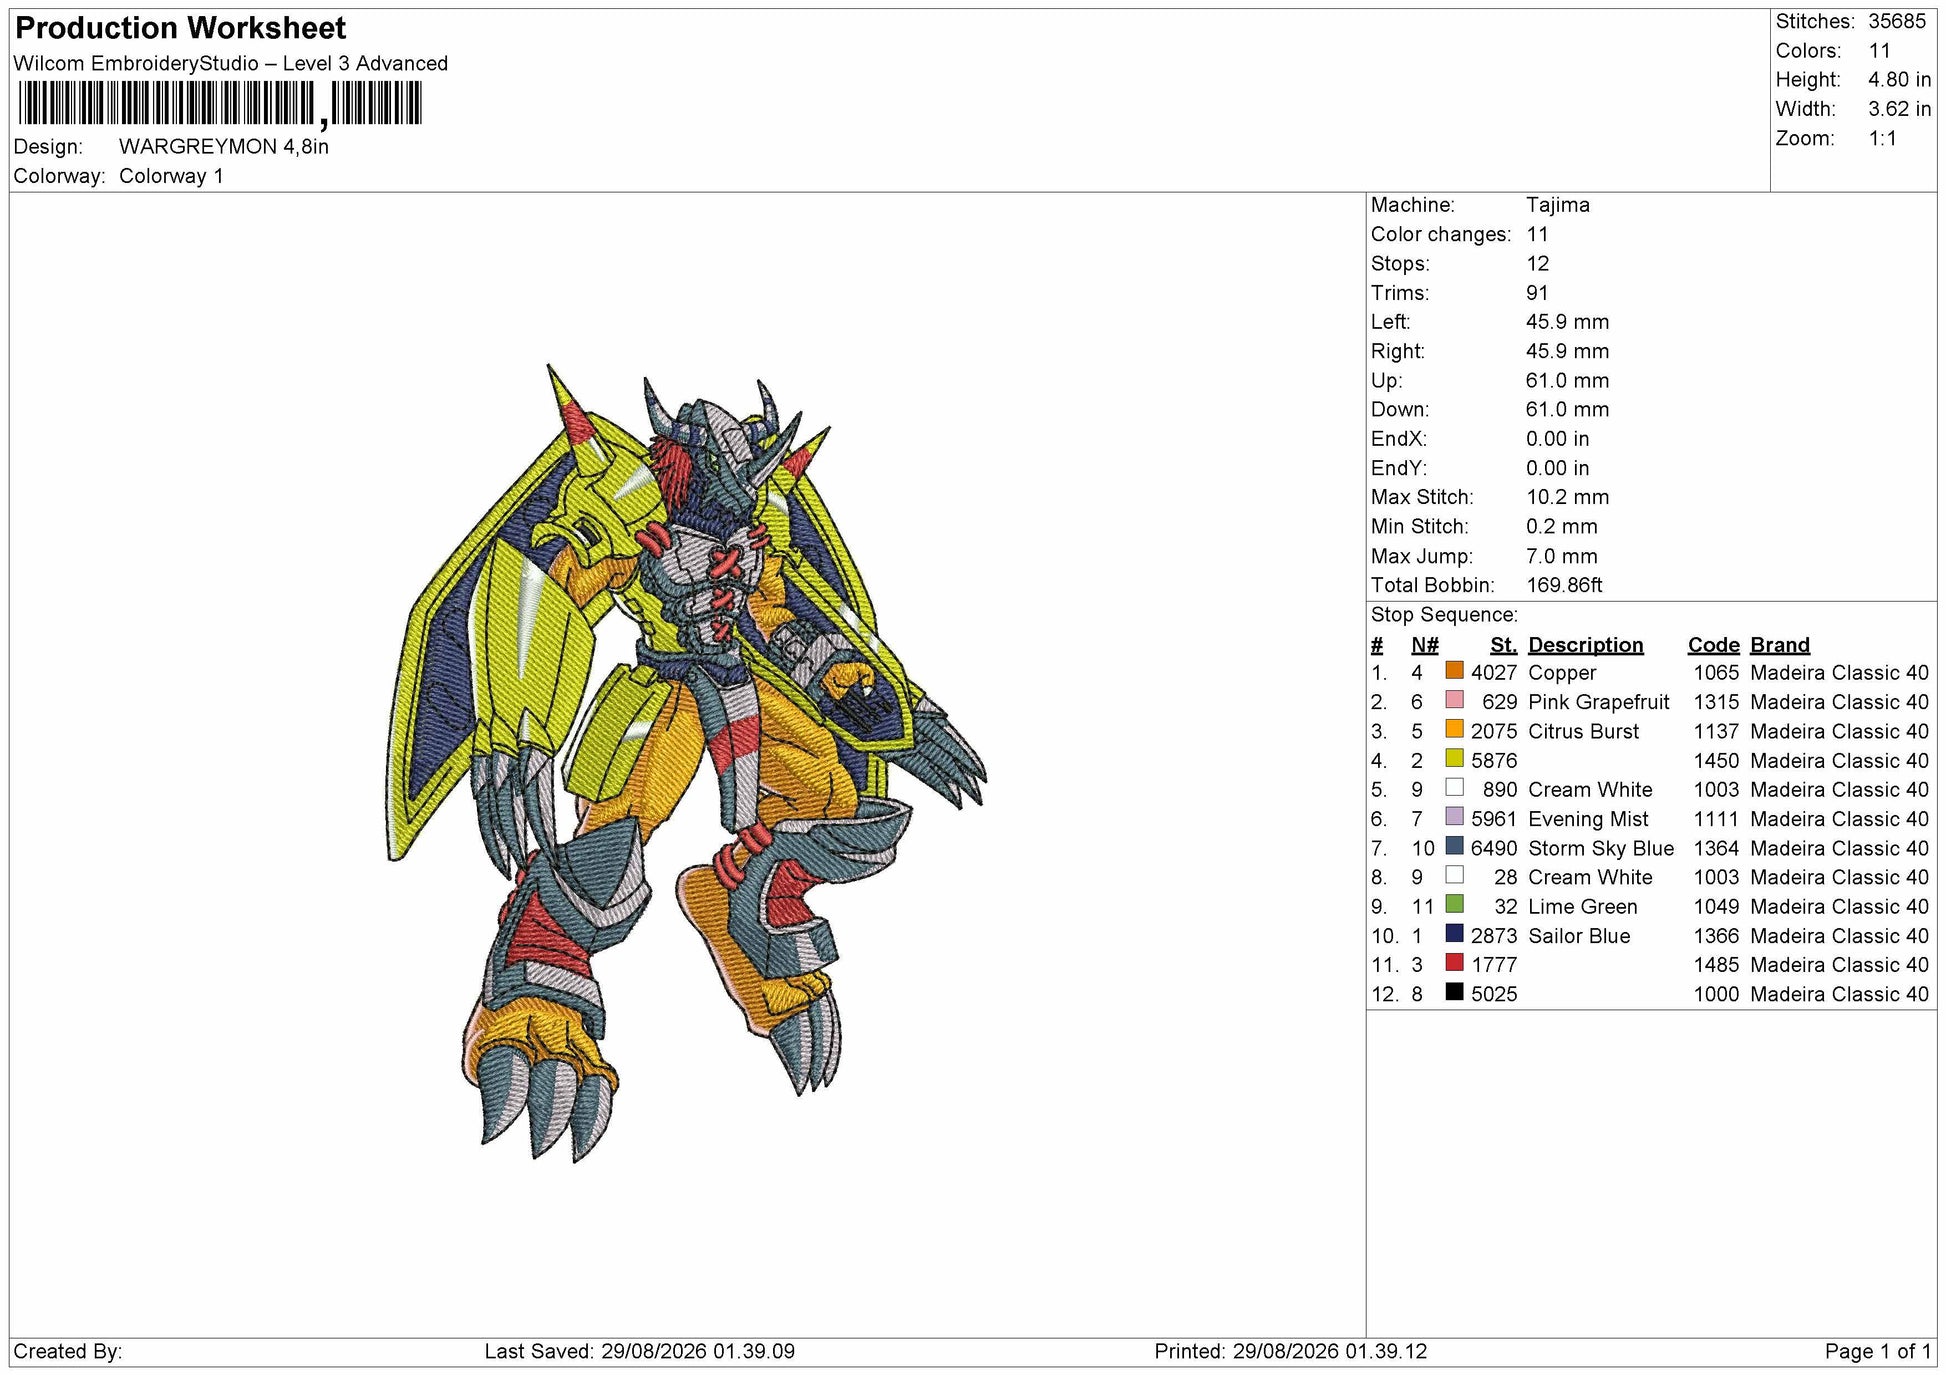The height and width of the screenshot is (1375, 1946).
Task: Click the yellow-green swatch beside 5876
Action: tap(1454, 758)
